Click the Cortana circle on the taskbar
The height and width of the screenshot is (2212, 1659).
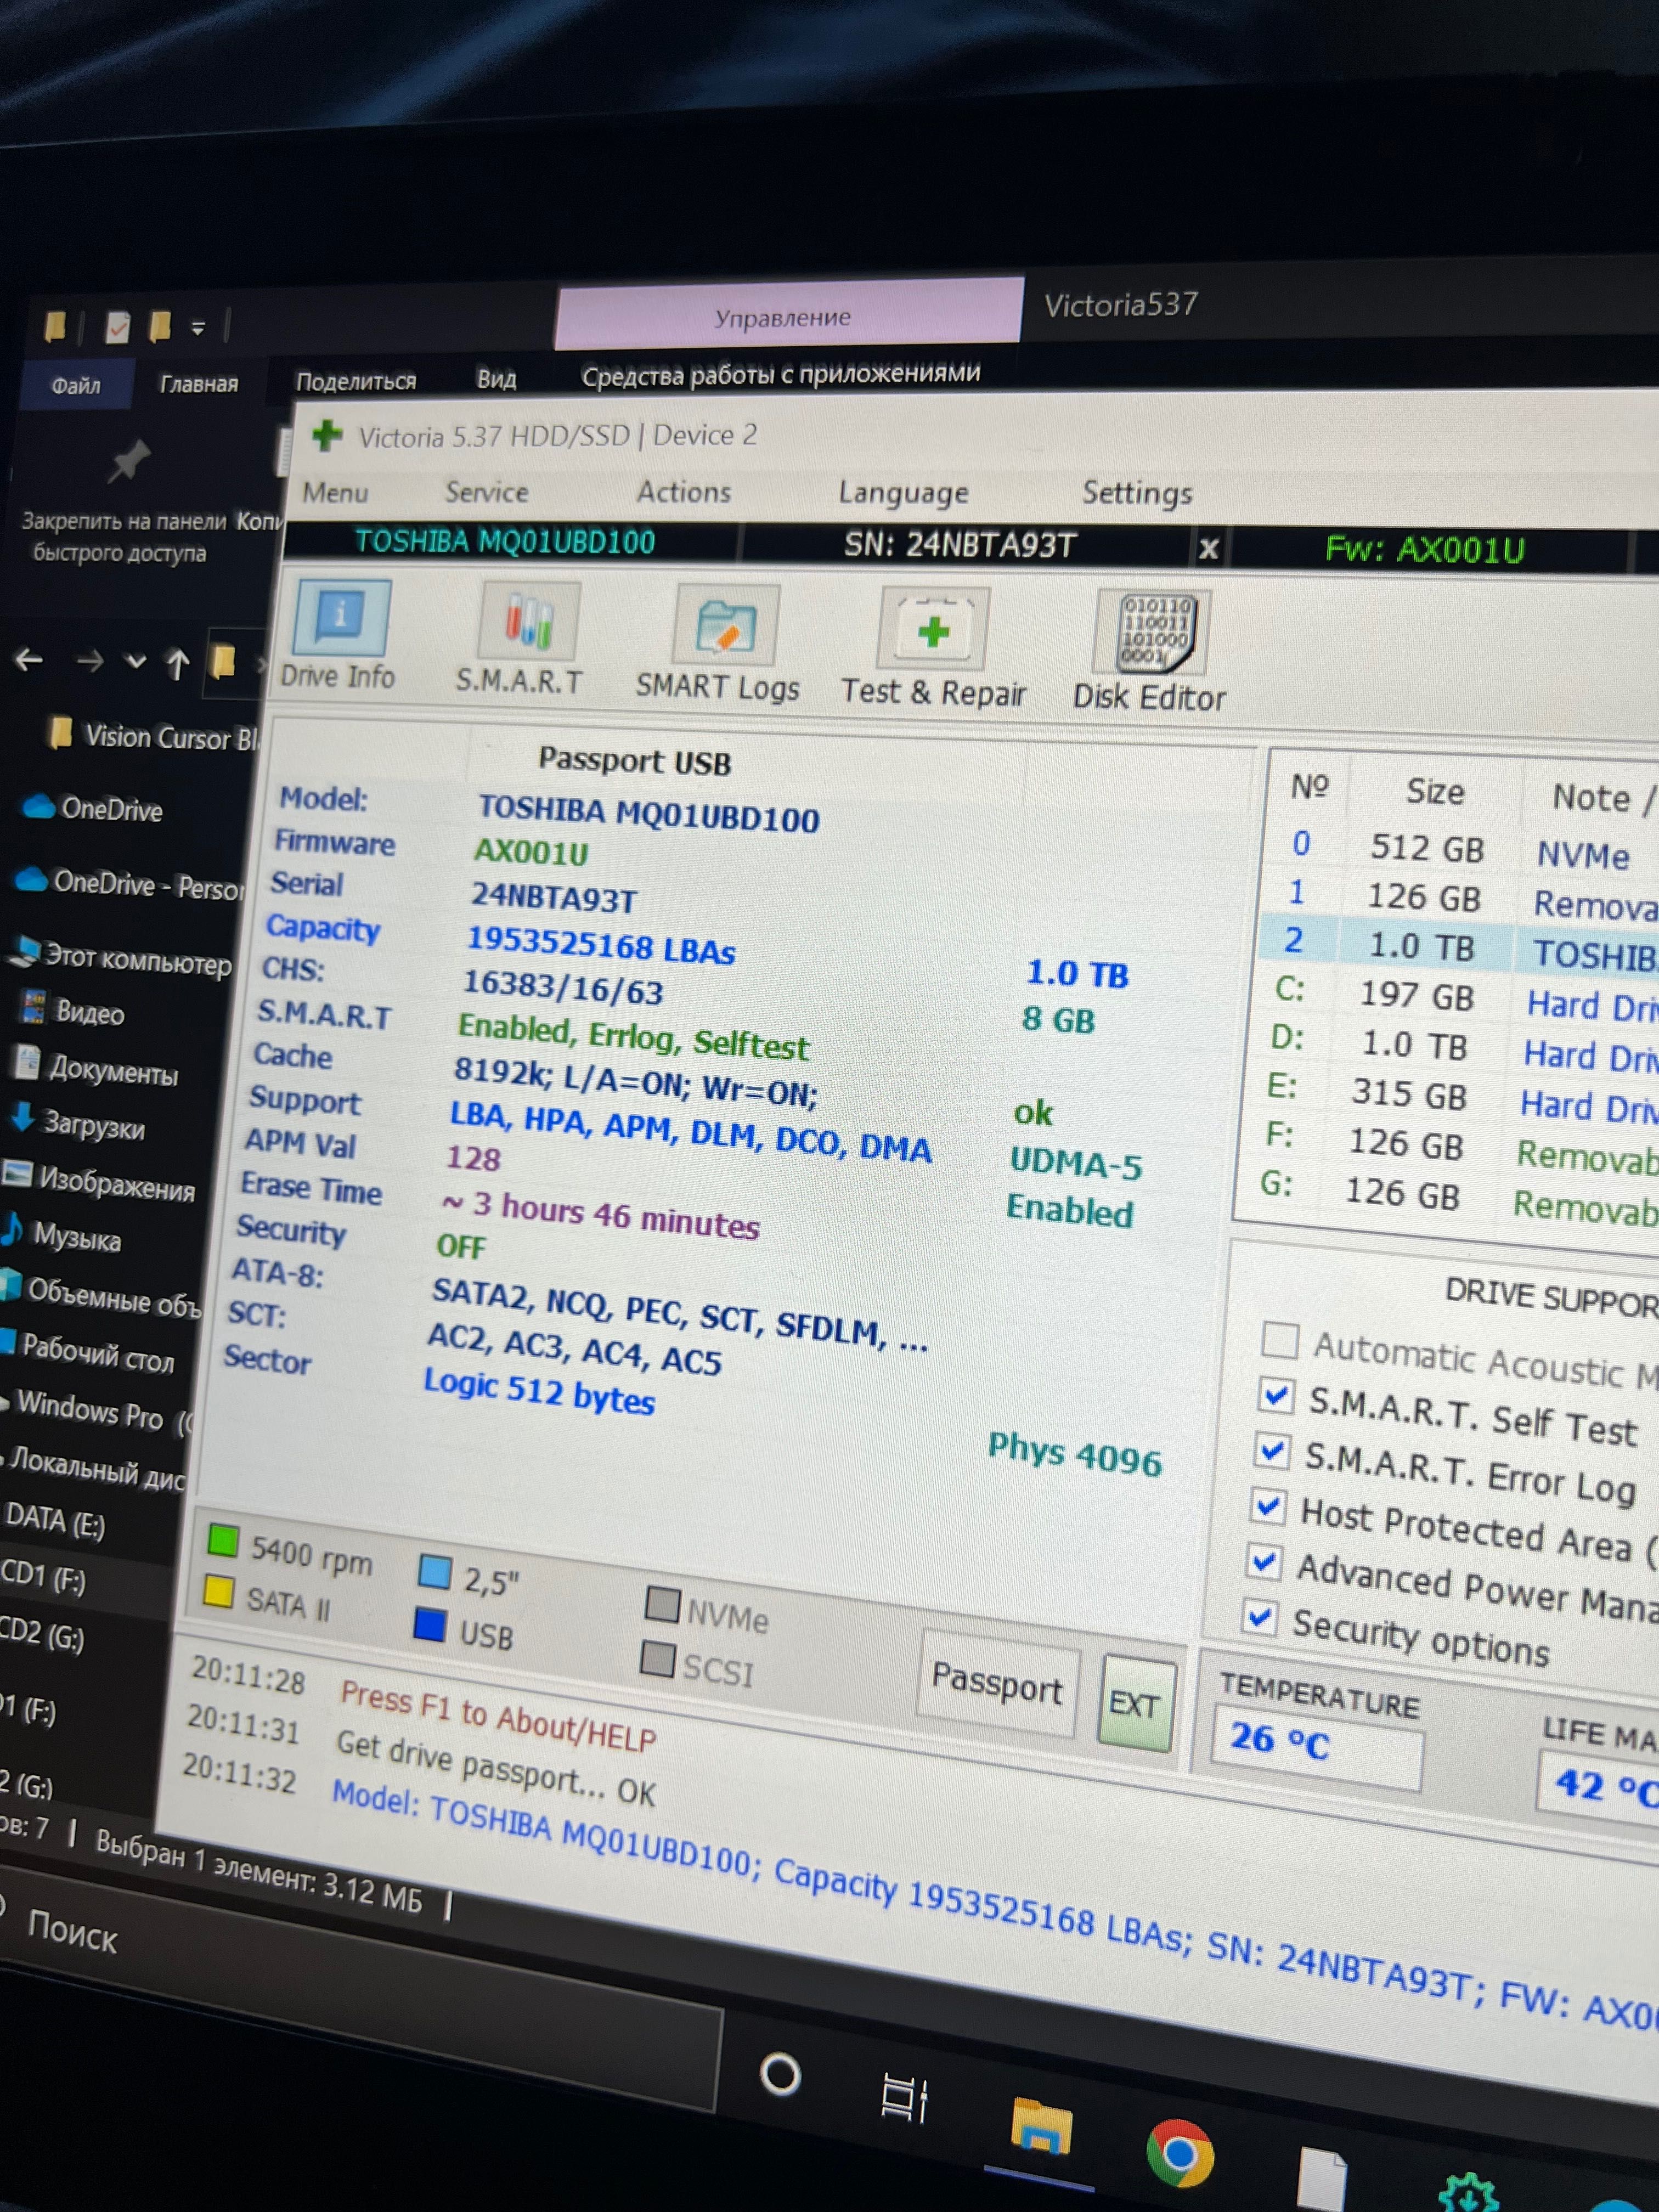[x=780, y=2074]
